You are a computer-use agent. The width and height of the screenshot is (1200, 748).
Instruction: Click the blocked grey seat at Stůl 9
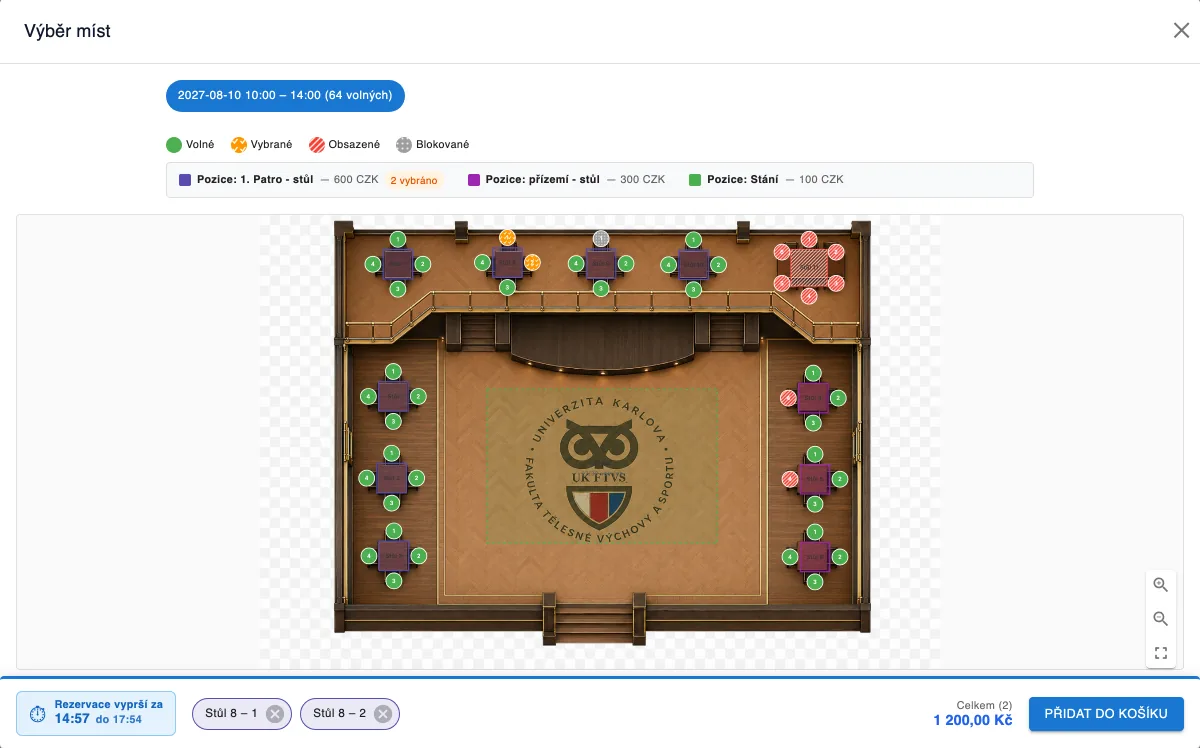601,238
